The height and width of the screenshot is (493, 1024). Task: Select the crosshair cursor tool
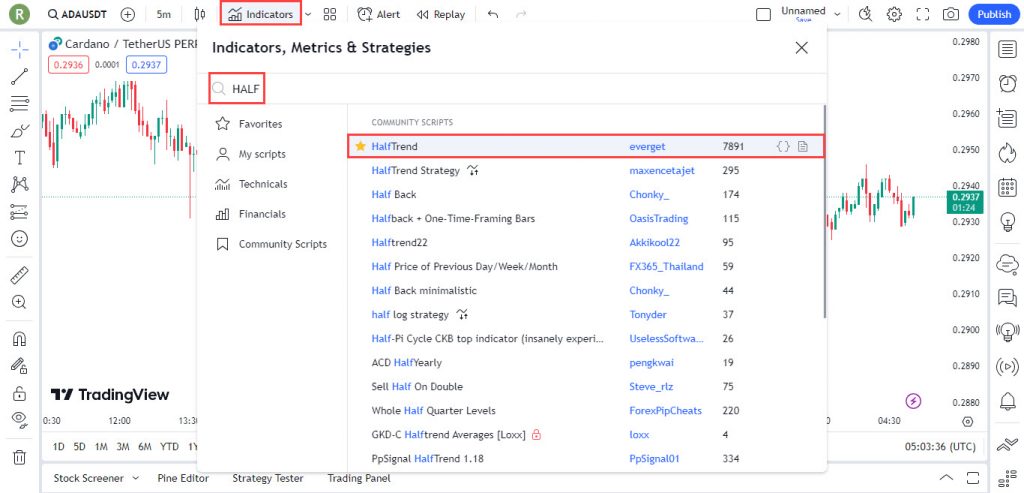[20, 50]
